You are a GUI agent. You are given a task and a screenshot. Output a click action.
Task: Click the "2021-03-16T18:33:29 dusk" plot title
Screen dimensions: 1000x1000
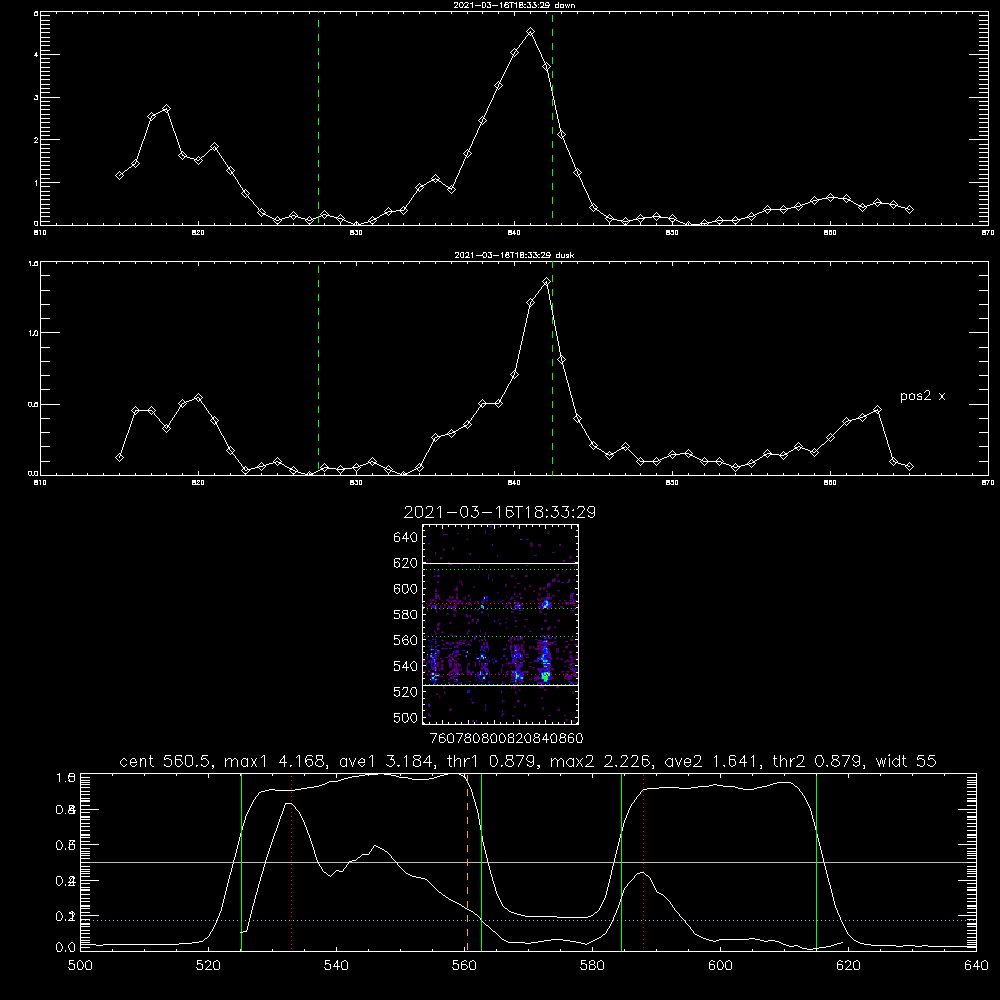(x=514, y=255)
